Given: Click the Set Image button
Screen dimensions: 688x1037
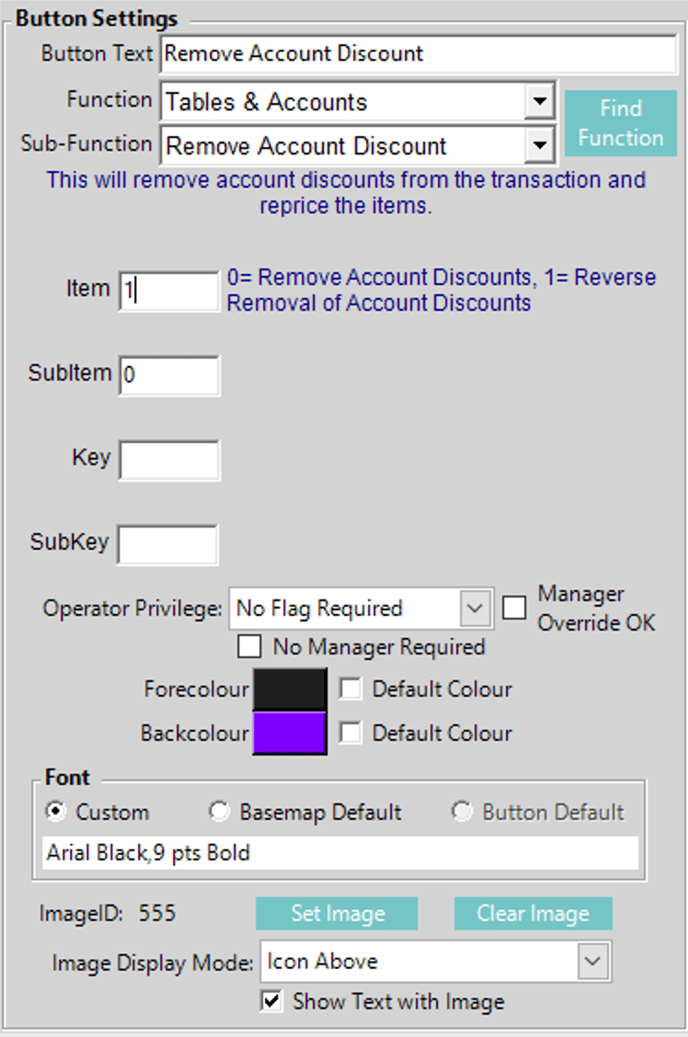Looking at the screenshot, I should pyautogui.click(x=337, y=913).
